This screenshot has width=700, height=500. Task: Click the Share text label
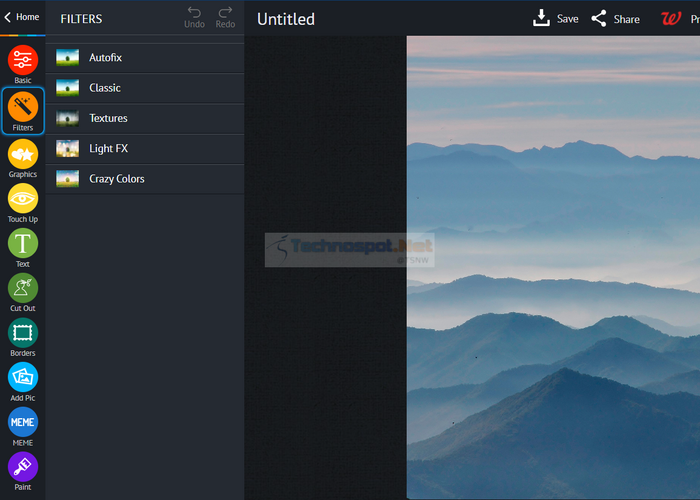click(626, 19)
